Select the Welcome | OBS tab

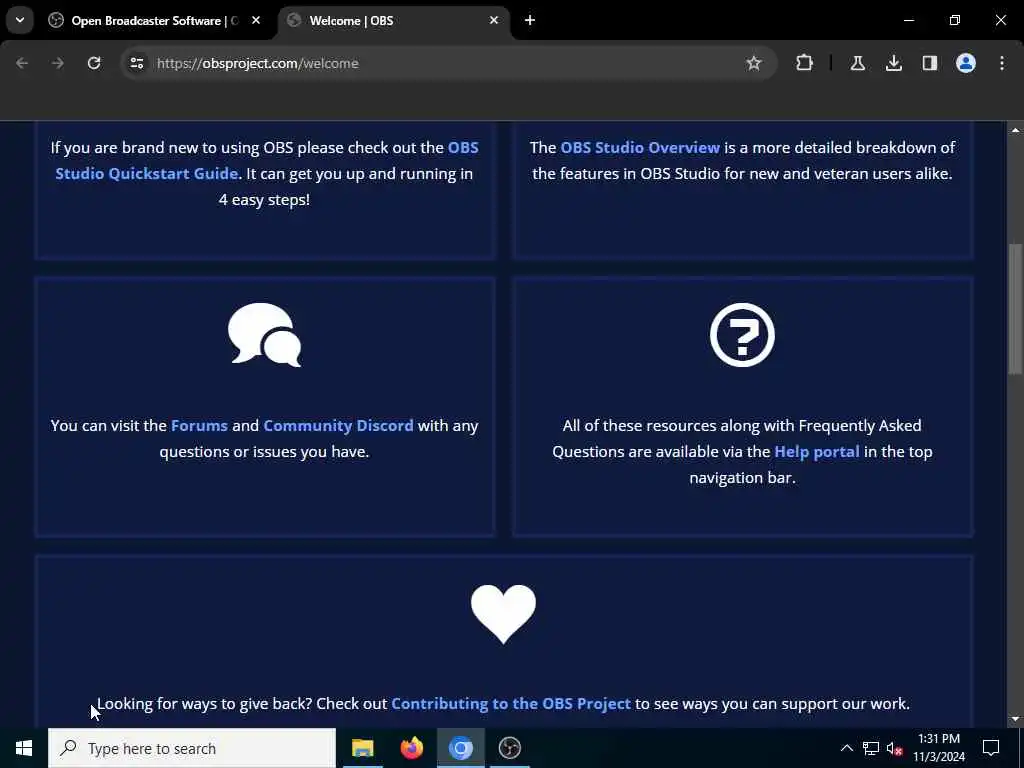394,21
